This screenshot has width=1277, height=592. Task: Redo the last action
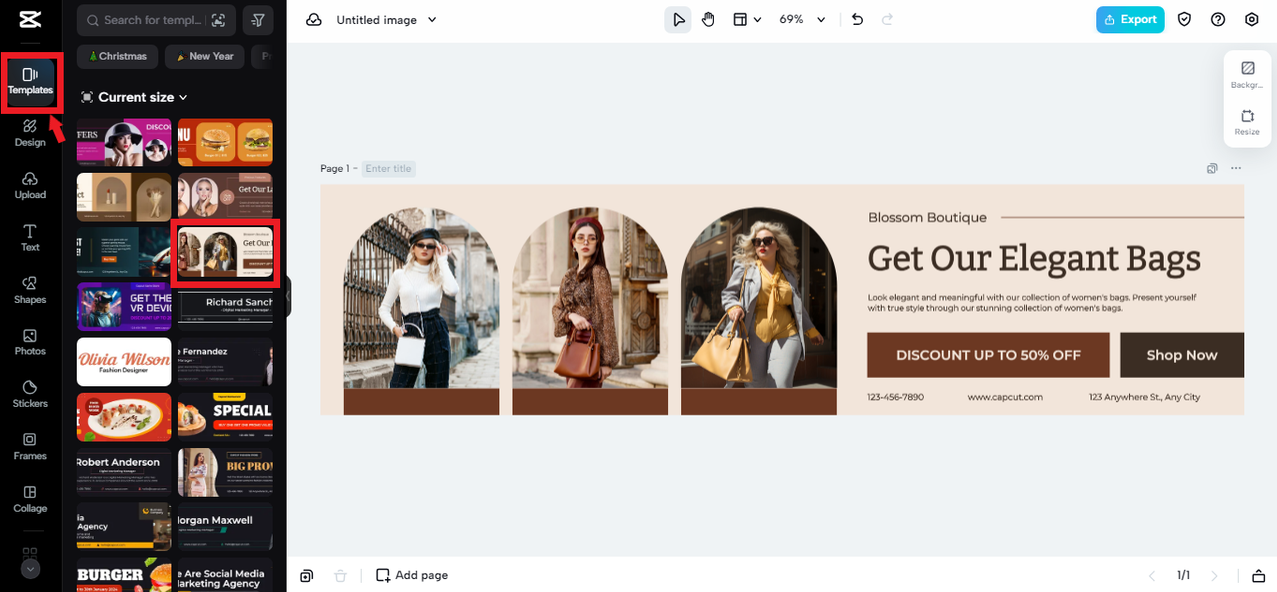click(886, 19)
